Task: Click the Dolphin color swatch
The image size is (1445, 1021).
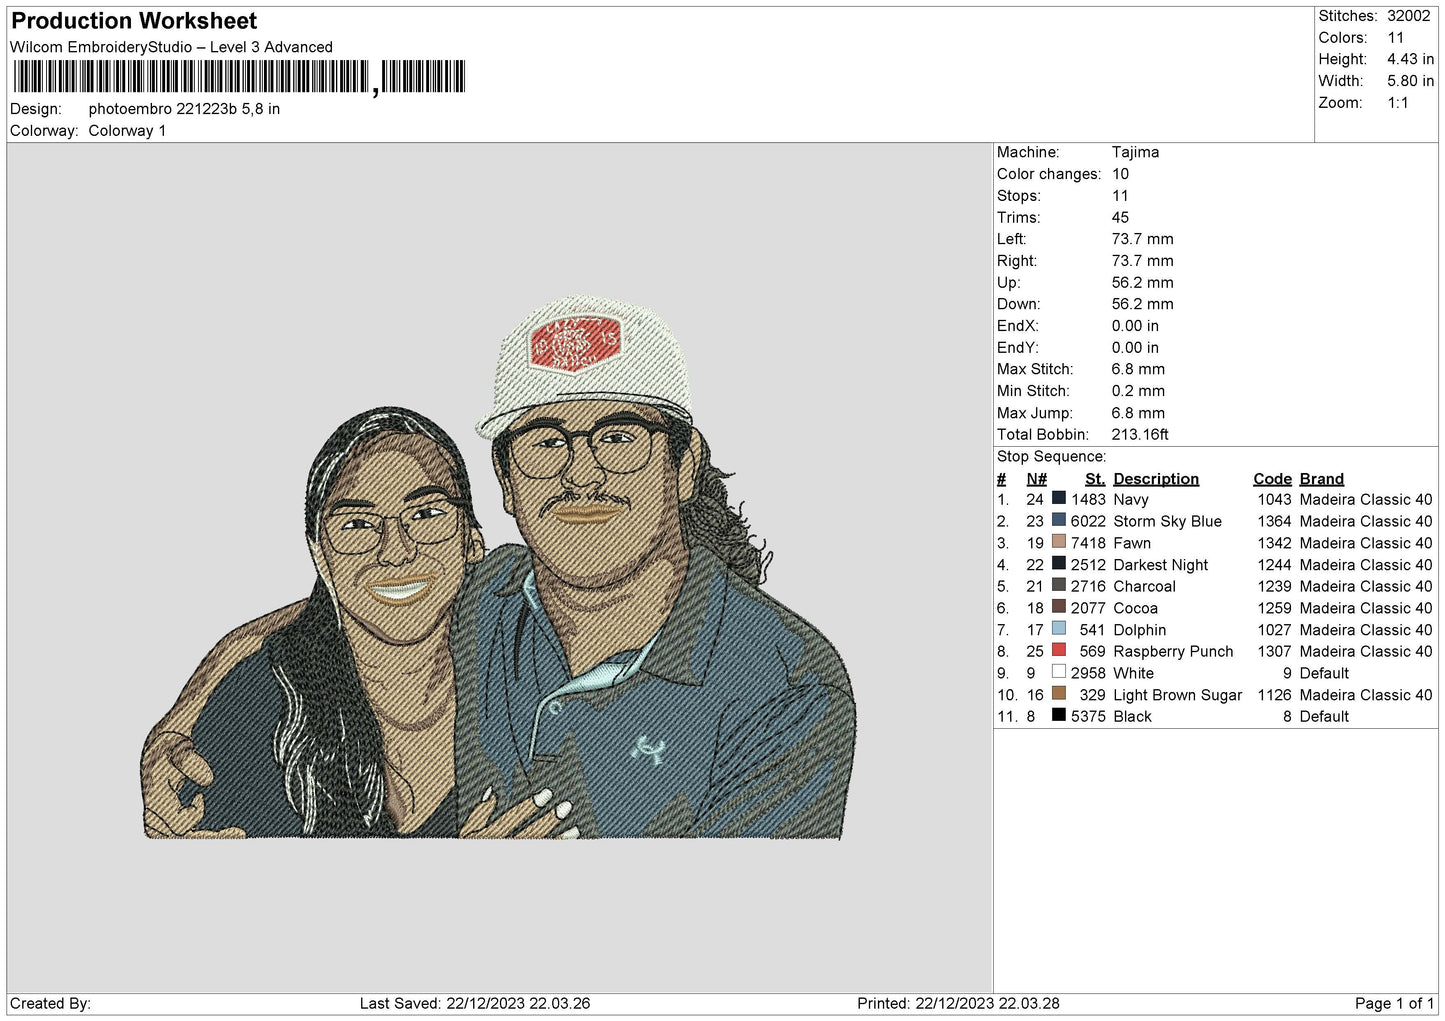Action: pyautogui.click(x=1058, y=629)
